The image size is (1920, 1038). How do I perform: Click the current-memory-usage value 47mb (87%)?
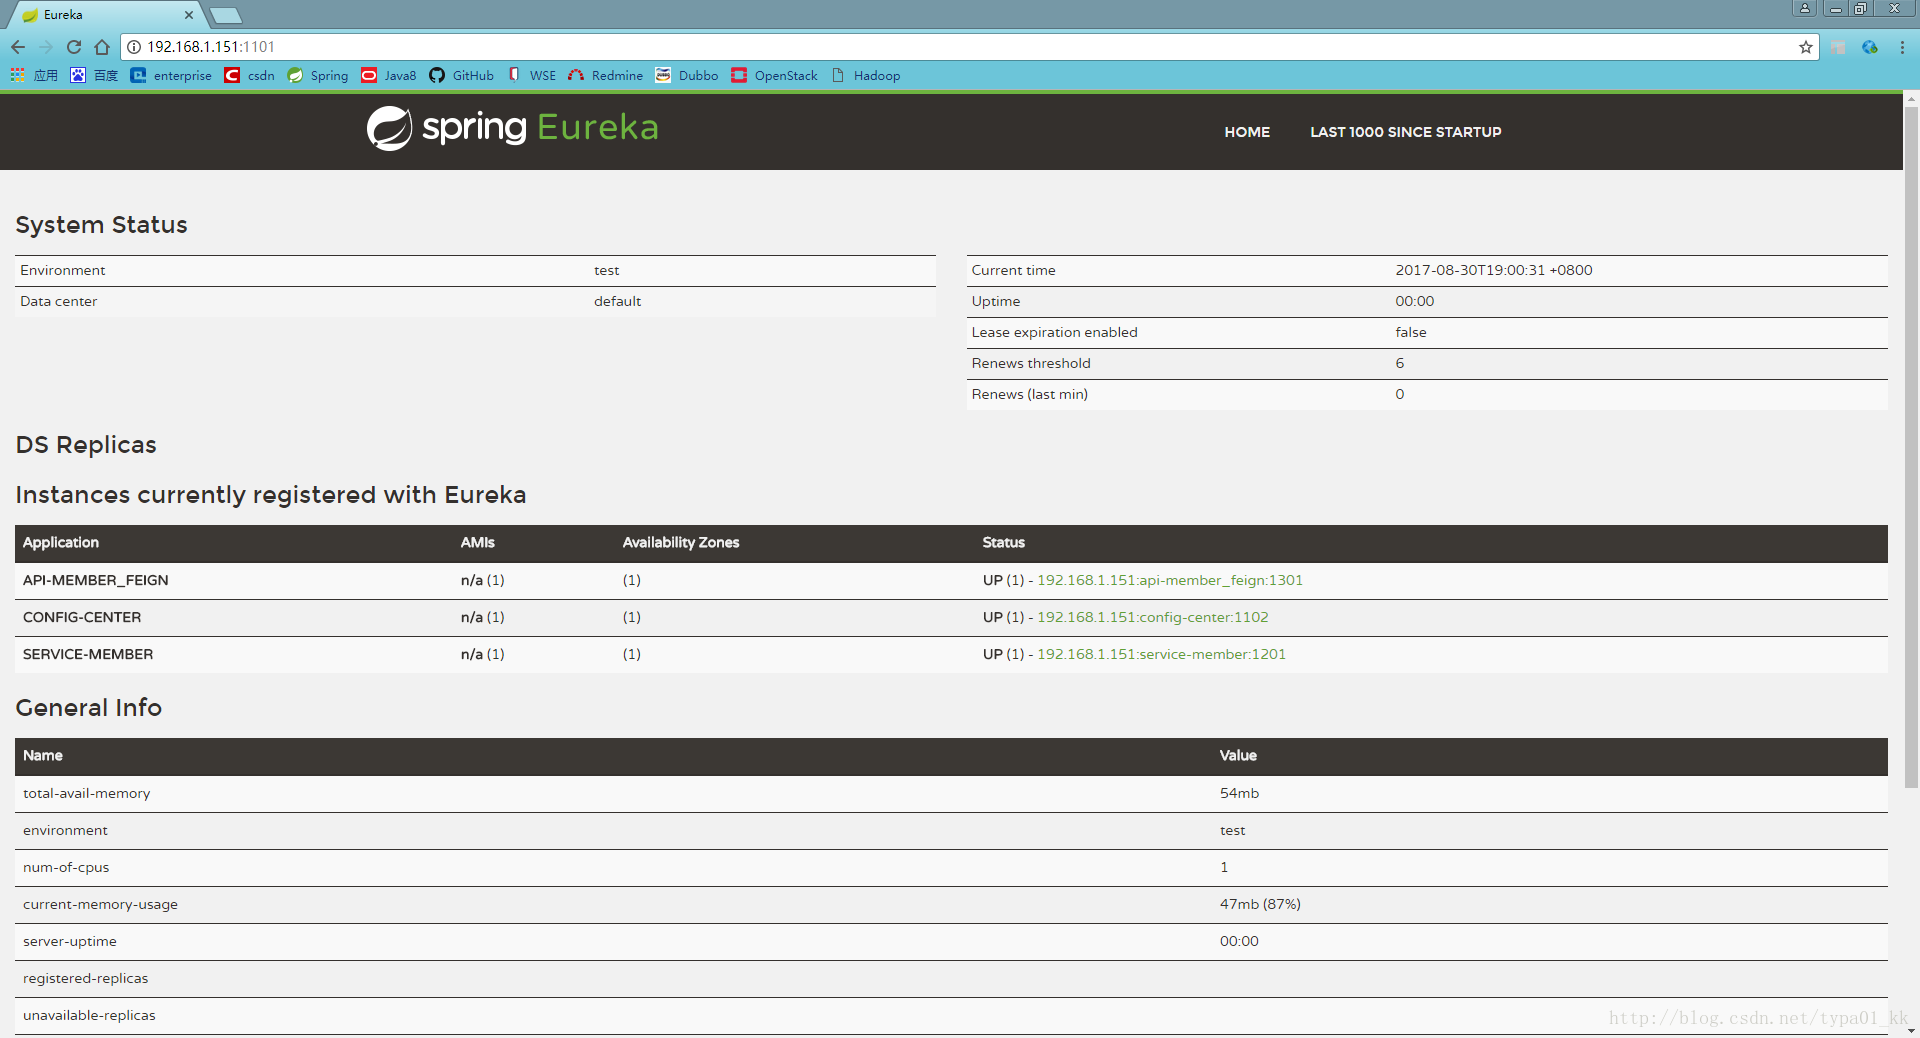point(1260,904)
